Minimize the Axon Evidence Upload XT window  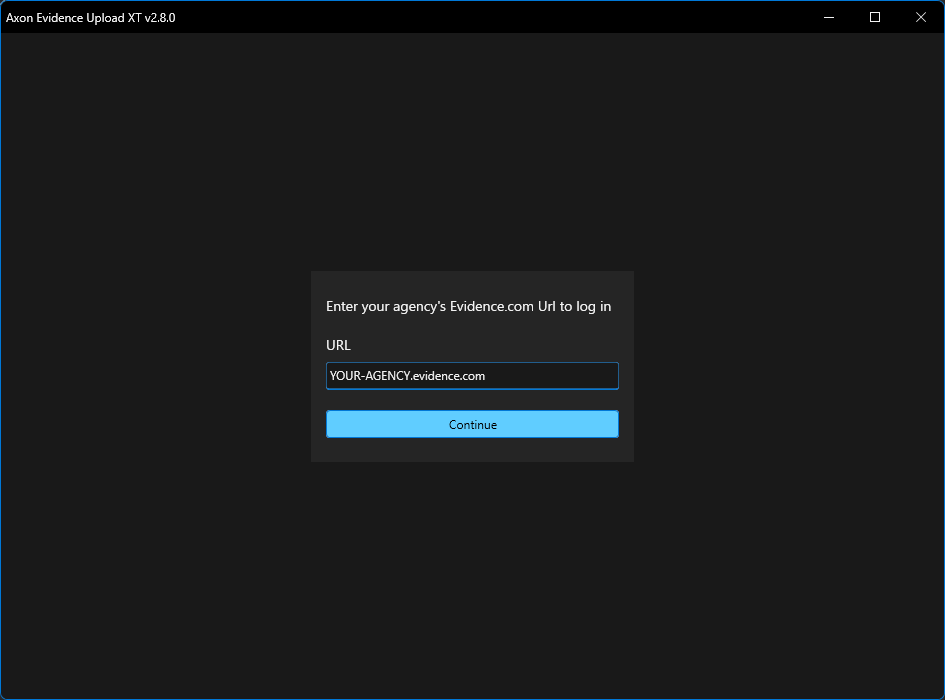[828, 17]
